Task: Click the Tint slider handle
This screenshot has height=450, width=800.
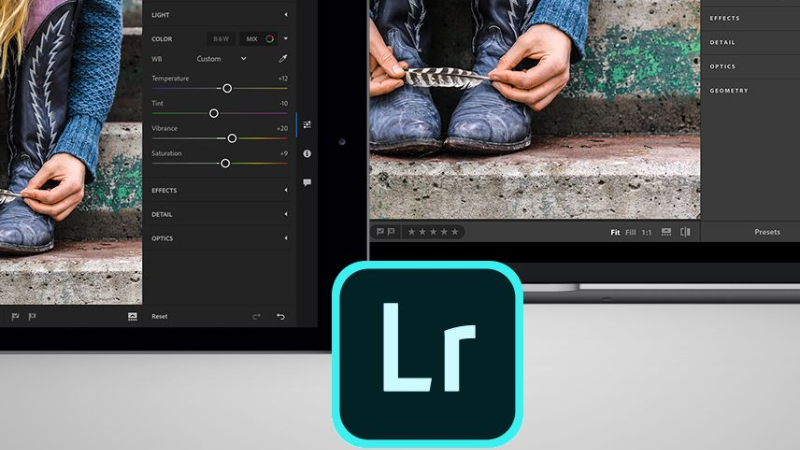Action: tap(214, 113)
